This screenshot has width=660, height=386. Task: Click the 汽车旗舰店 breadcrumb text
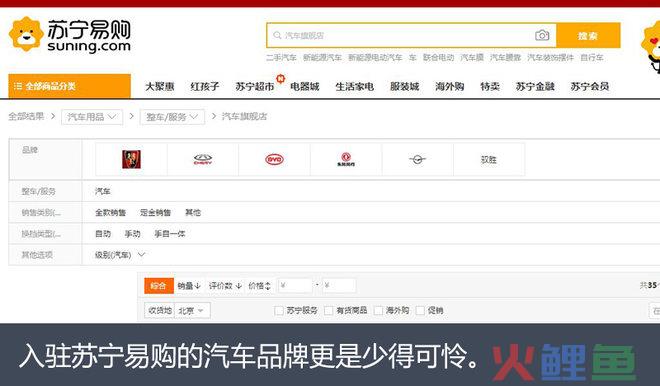(x=245, y=117)
